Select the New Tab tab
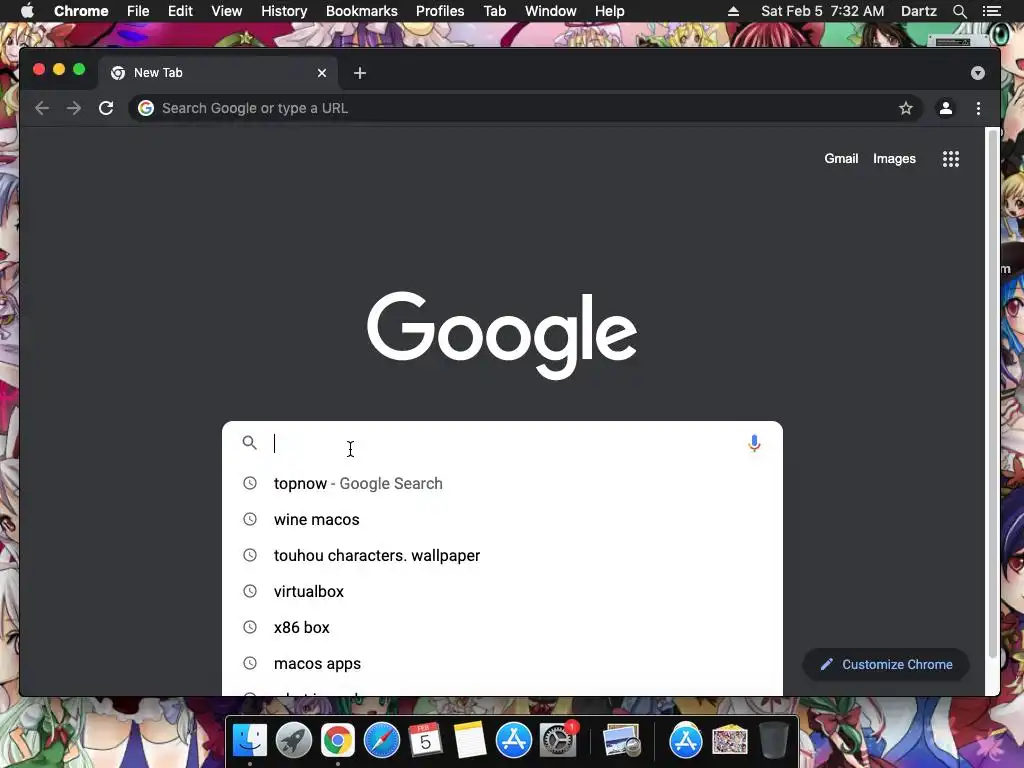1024x768 pixels. [x=219, y=73]
